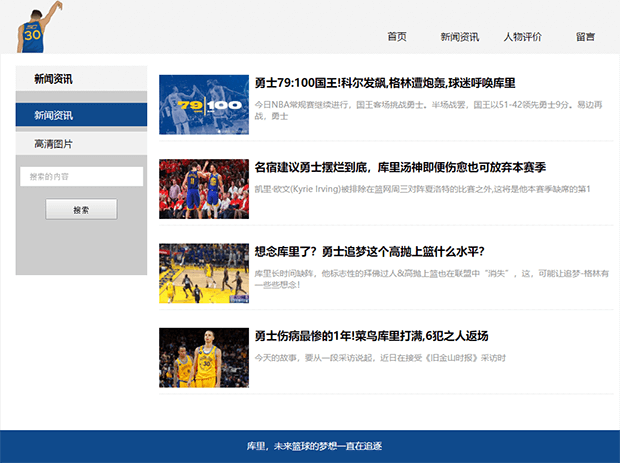
Task: Focus the 搜索的内容 search input field
Action: [x=81, y=176]
